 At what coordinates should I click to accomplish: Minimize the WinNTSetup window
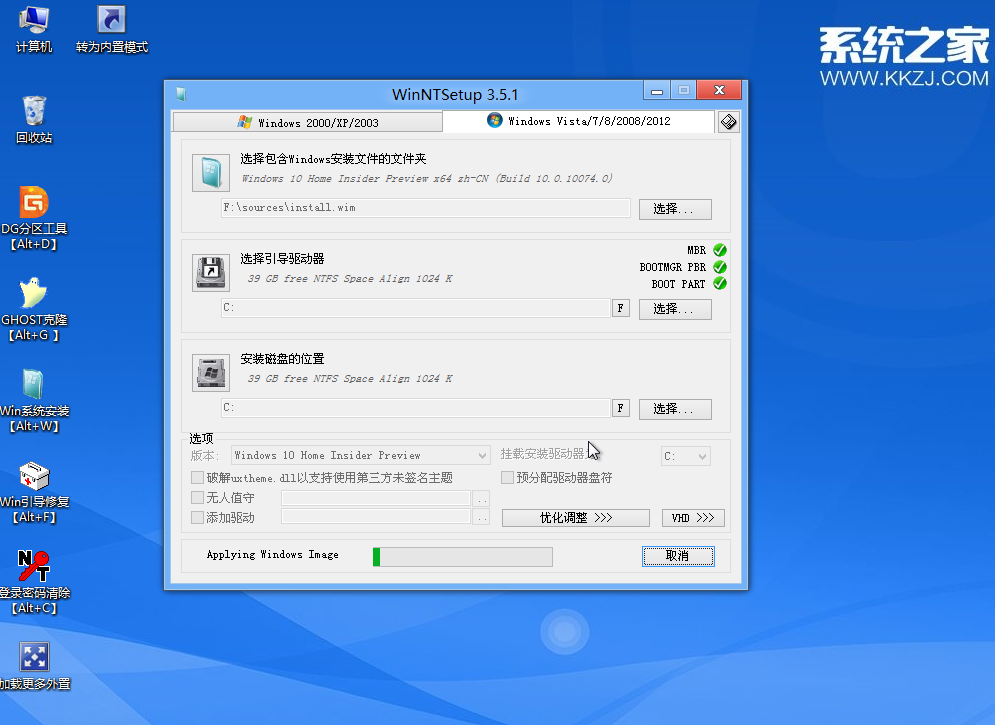[x=657, y=90]
